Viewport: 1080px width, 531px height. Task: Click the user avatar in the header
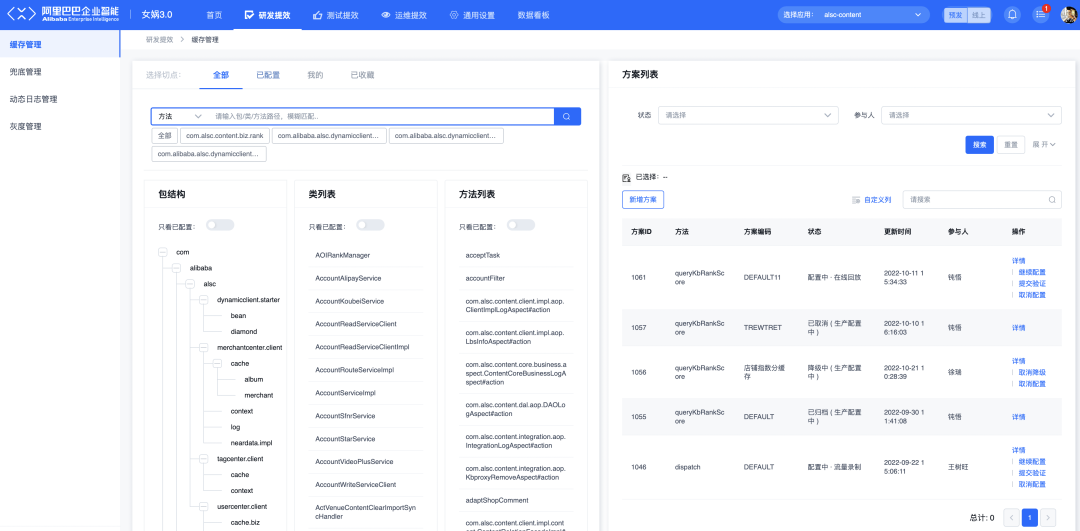(1068, 14)
